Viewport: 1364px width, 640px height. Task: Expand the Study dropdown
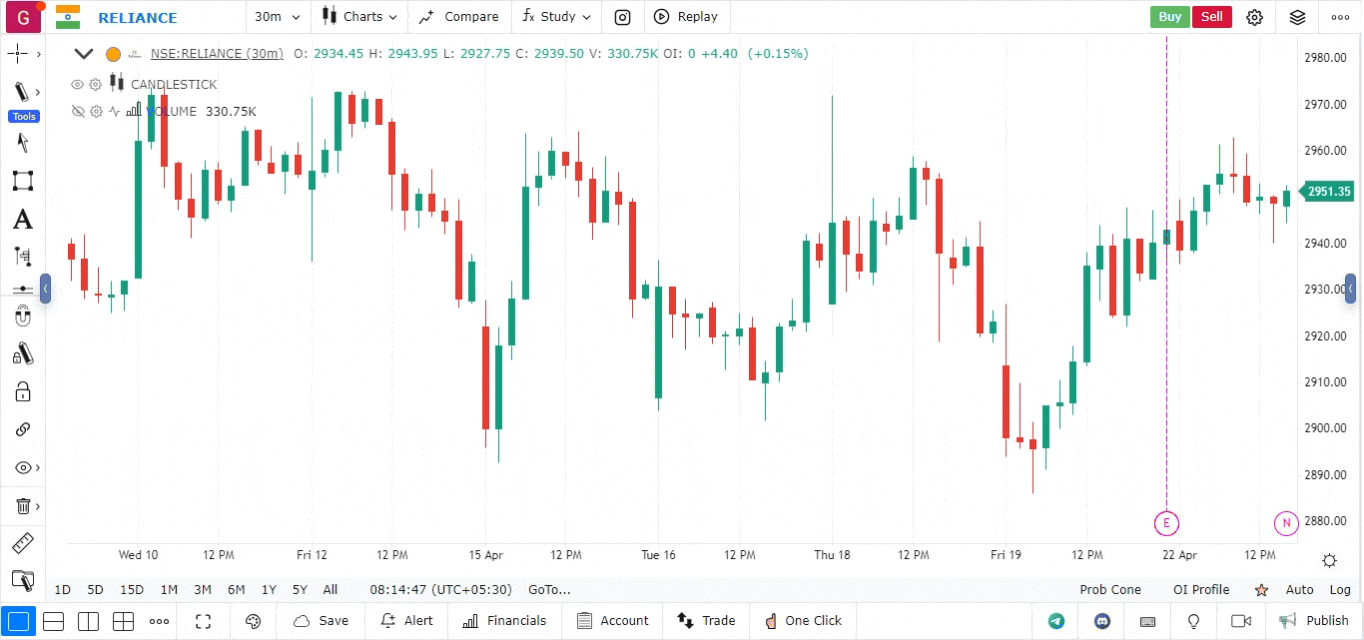coord(556,17)
